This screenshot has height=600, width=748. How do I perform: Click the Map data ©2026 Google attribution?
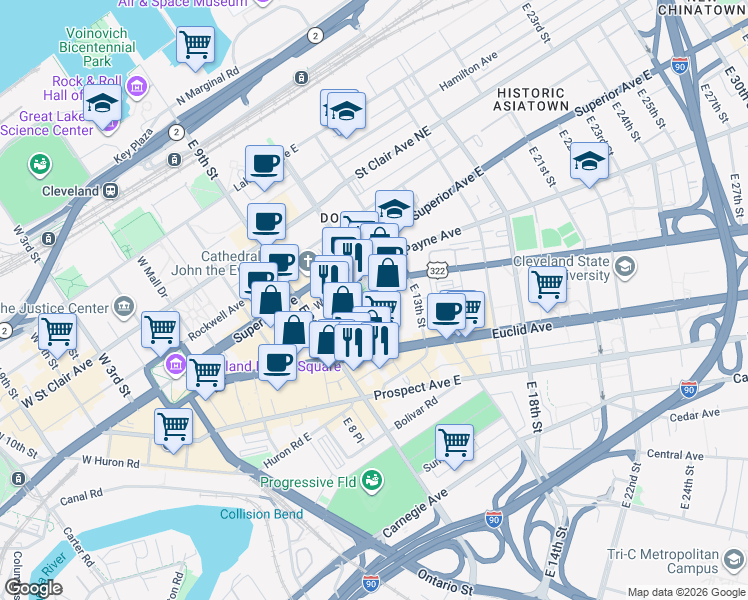point(686,592)
